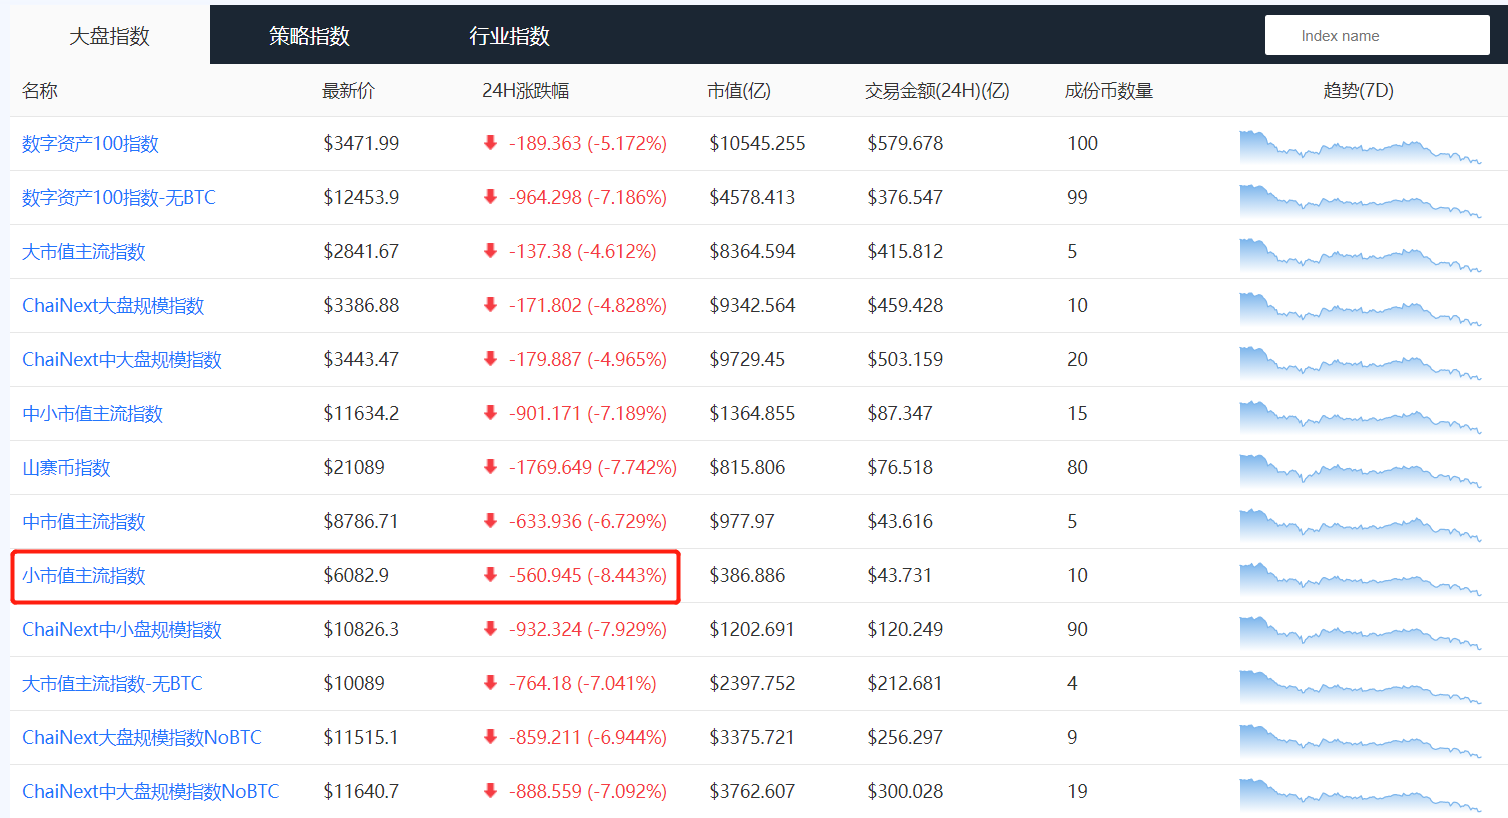This screenshot has height=818, width=1508.
Task: Click red down arrow beside -888.559
Action: click(490, 791)
